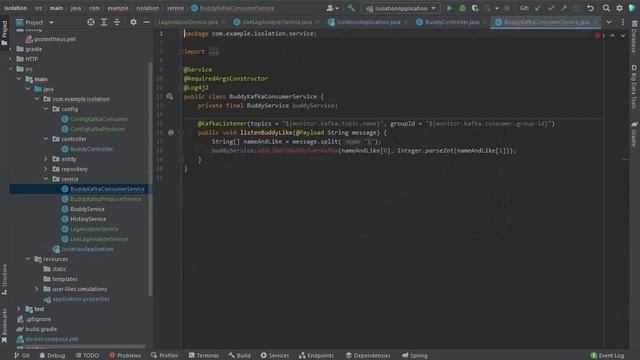Viewport: 640px width, 360px height.
Task: Click the Spring bean gutter icon beside class declaration
Action: 169,97
